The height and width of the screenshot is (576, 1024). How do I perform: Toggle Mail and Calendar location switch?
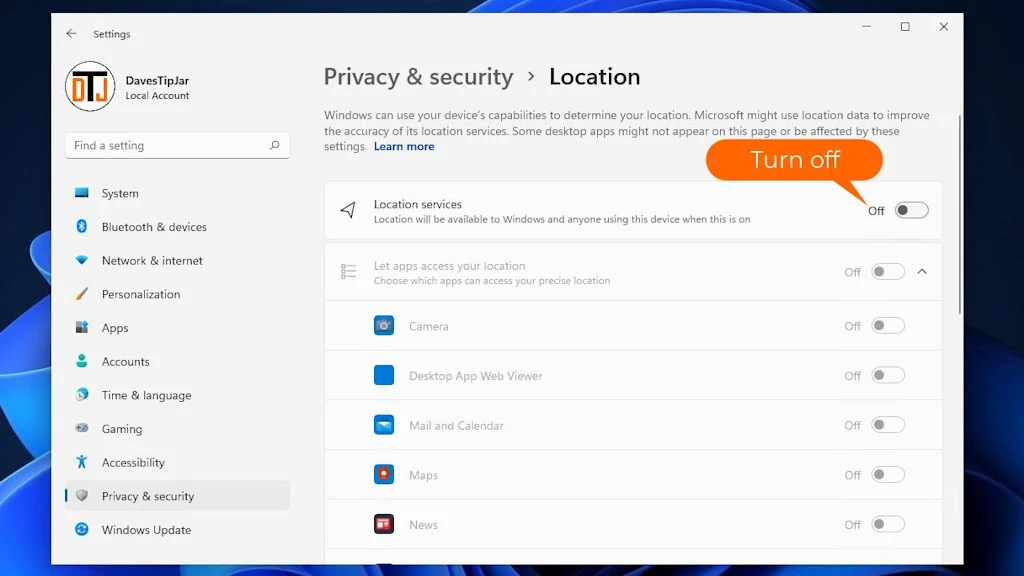tap(888, 424)
